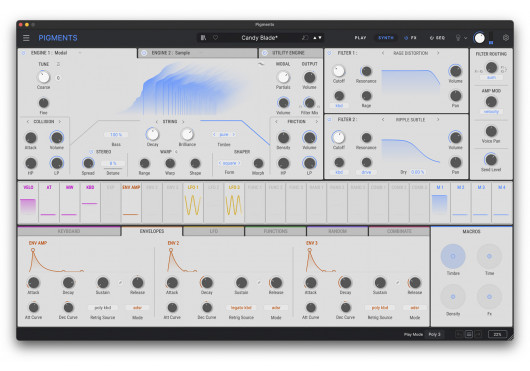Image resolution: width=530 pixels, height=371 pixels.
Task: Click the Fx macro knob
Action: 489,297
